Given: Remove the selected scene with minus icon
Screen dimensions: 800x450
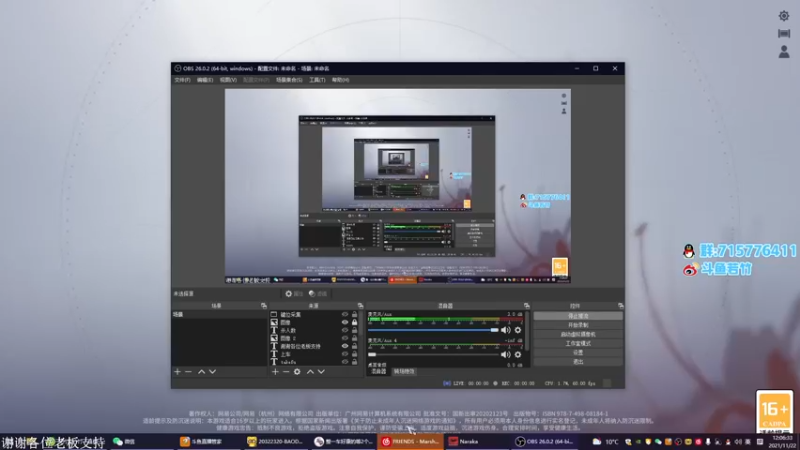Looking at the screenshot, I should point(188,371).
